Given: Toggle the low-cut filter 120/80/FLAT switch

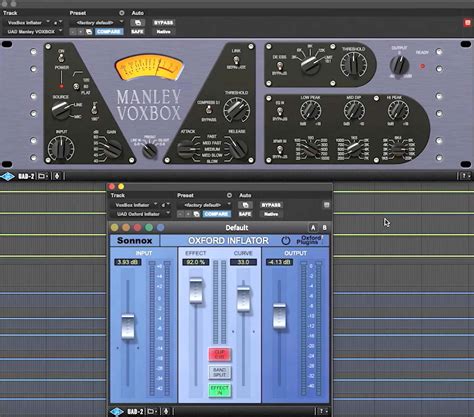Looking at the screenshot, I should pyautogui.click(x=76, y=87).
